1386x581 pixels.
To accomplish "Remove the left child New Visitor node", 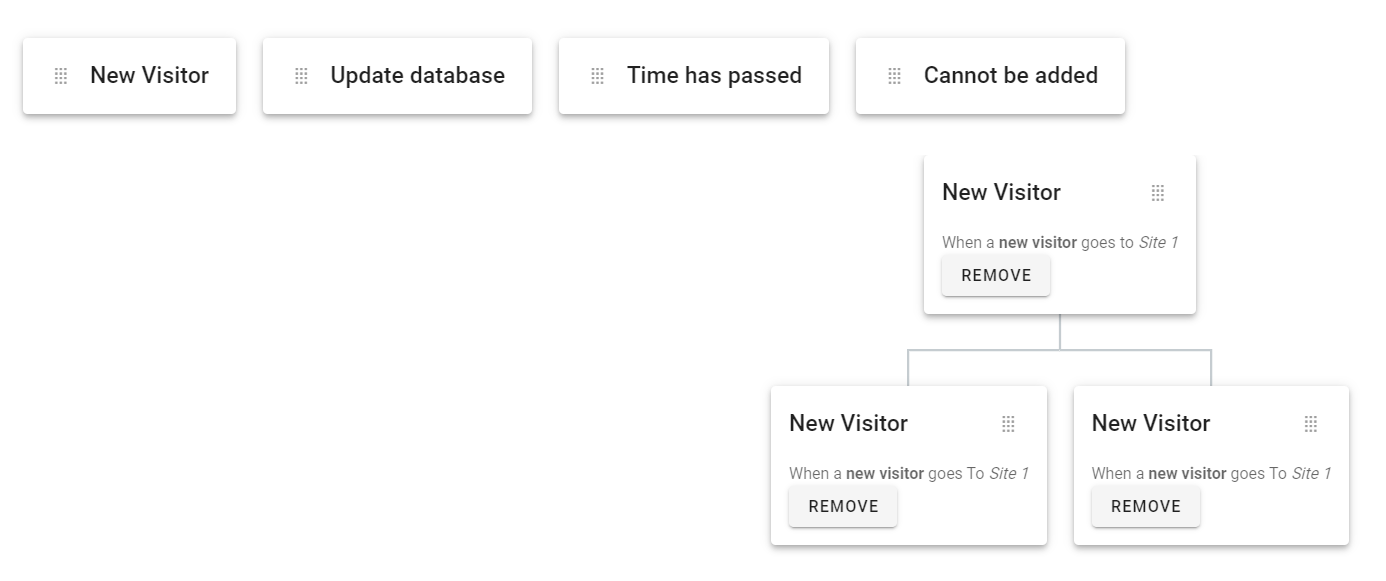I will tap(843, 506).
